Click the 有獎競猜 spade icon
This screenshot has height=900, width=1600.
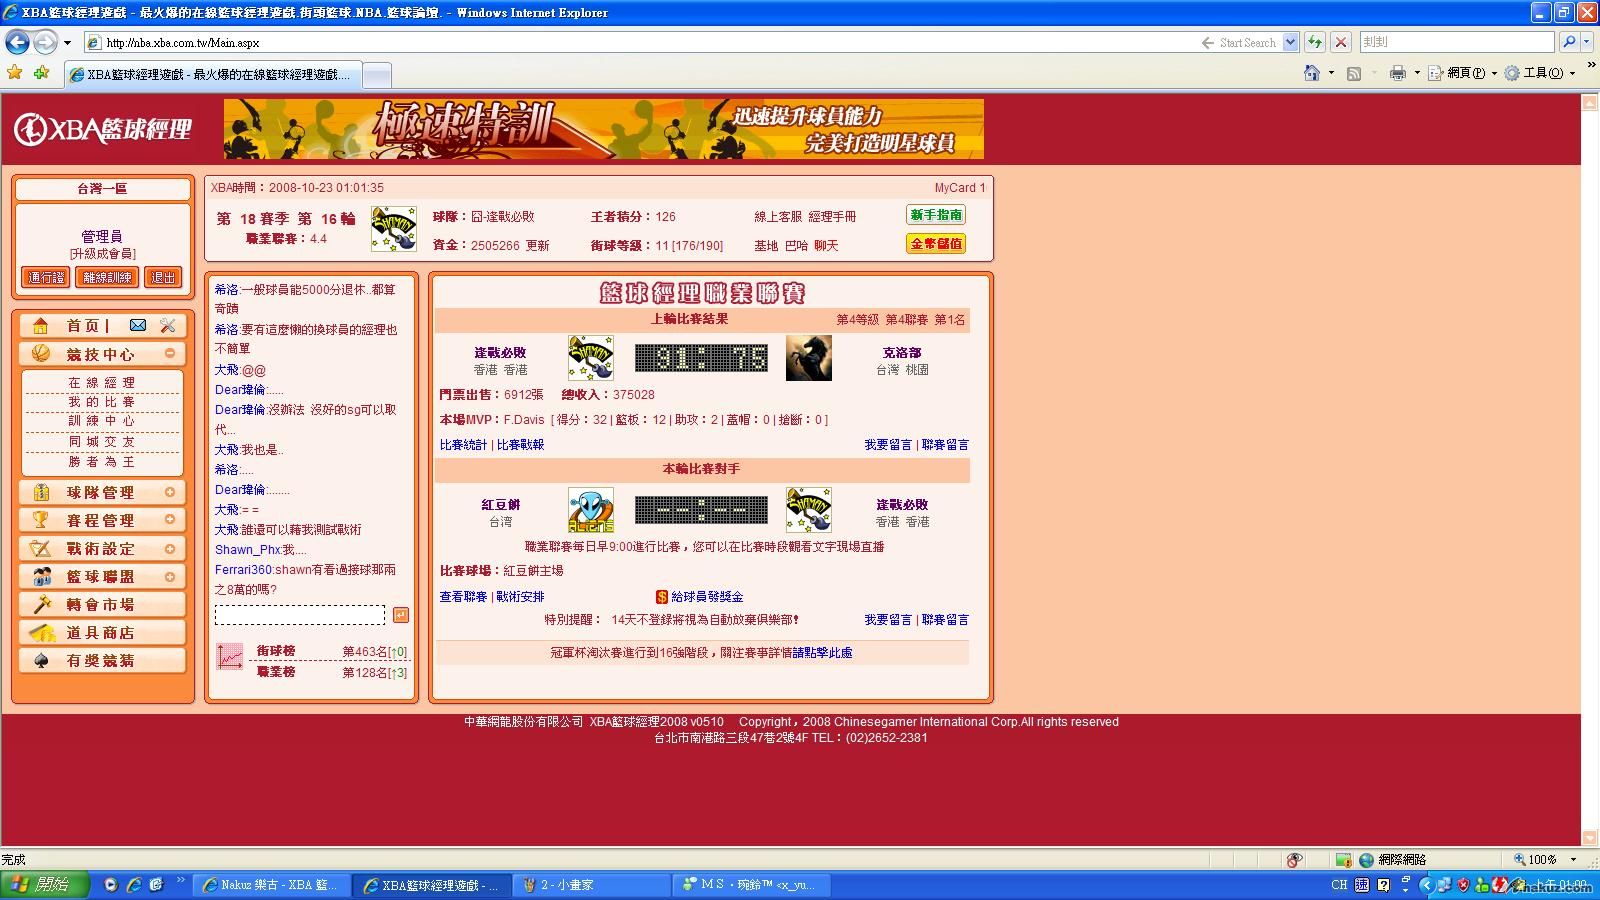(41, 660)
